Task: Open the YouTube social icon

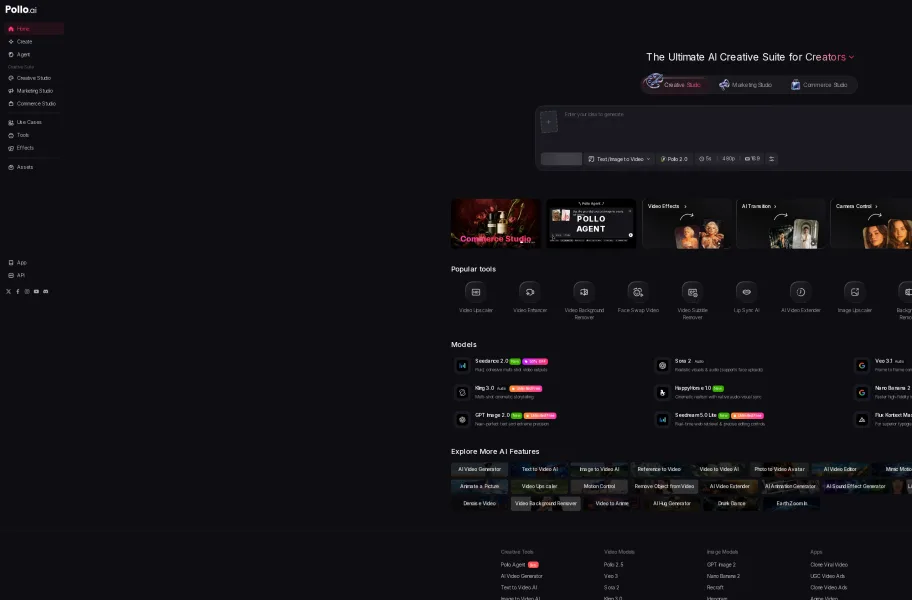Action: tap(36, 291)
